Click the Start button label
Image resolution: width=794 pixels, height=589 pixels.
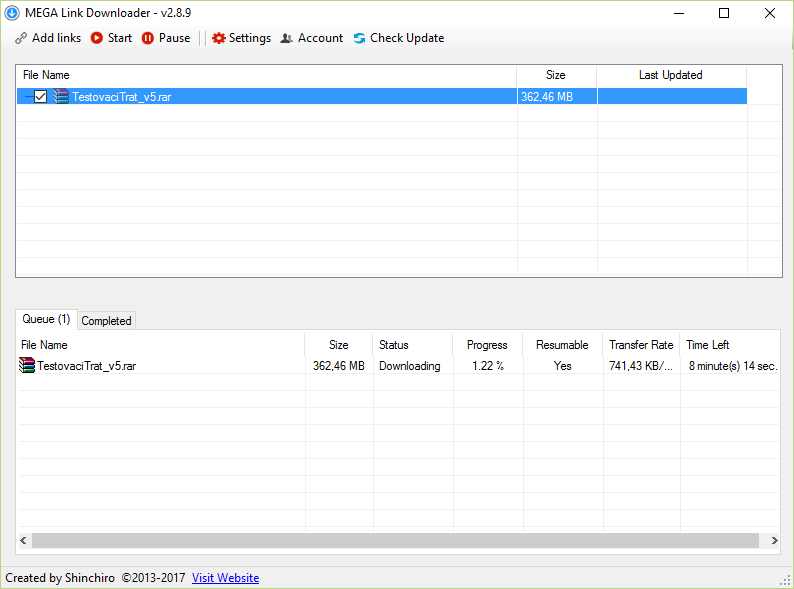(120, 38)
